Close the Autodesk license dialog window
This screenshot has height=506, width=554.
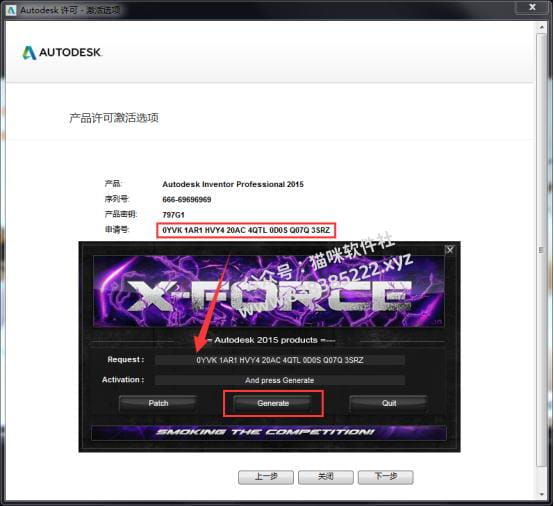tap(532, 7)
